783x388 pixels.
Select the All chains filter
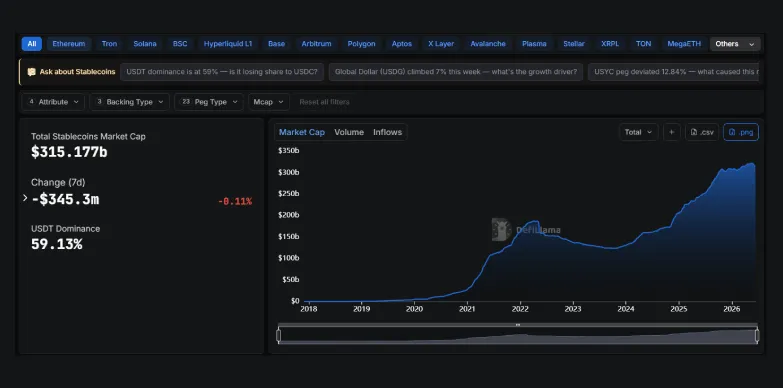point(31,44)
